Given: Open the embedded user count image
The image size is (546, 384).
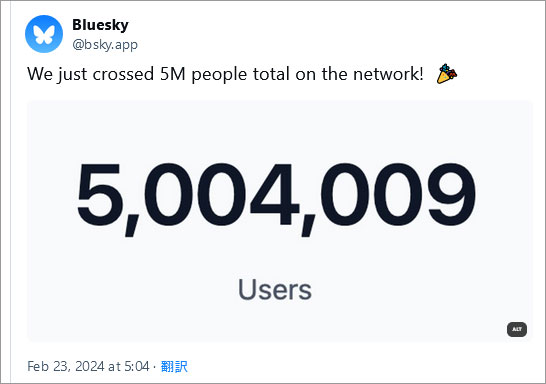Looking at the screenshot, I should pos(280,221).
